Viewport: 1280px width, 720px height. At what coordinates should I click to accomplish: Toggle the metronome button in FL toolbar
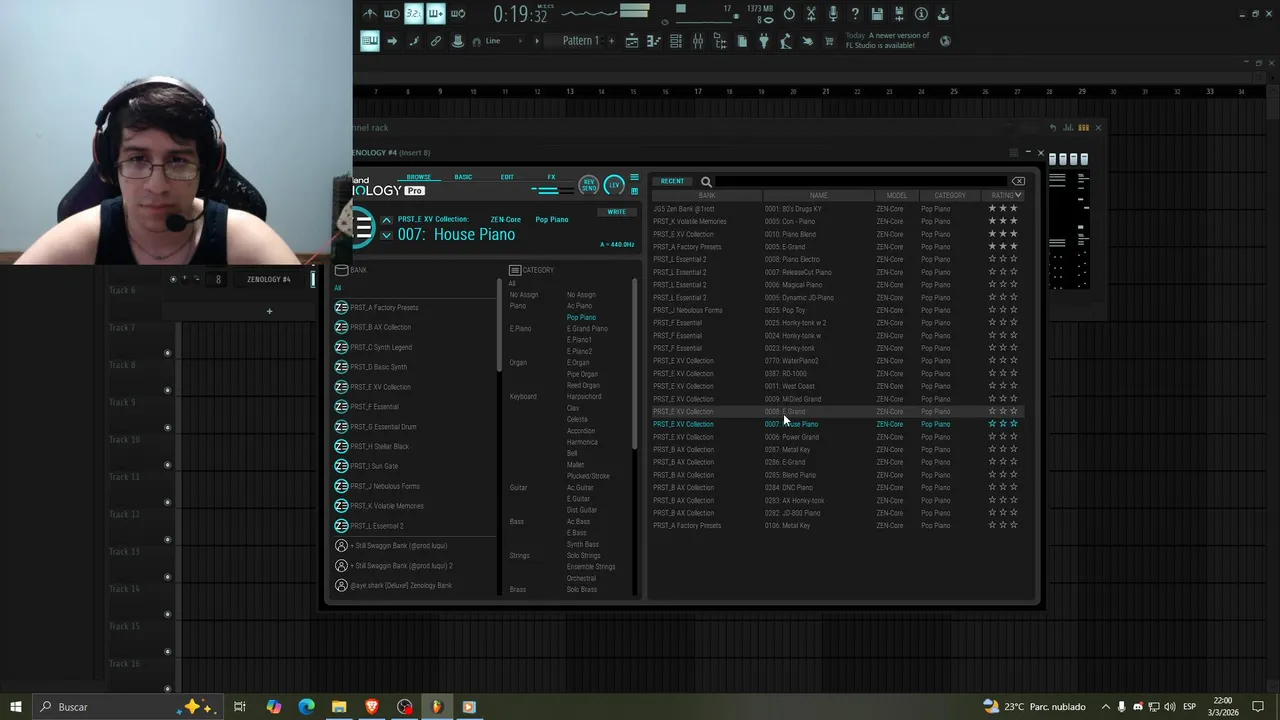(369, 14)
